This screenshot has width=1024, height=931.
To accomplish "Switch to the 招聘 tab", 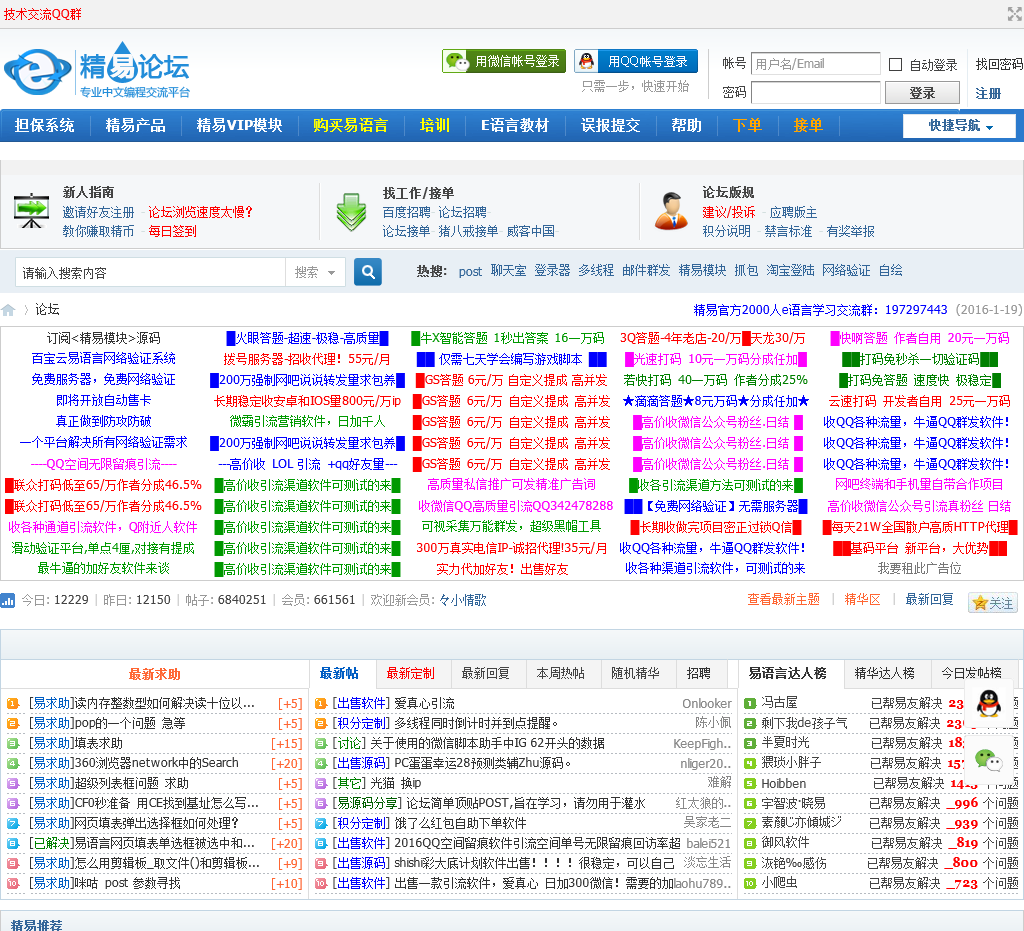I will click(x=698, y=673).
